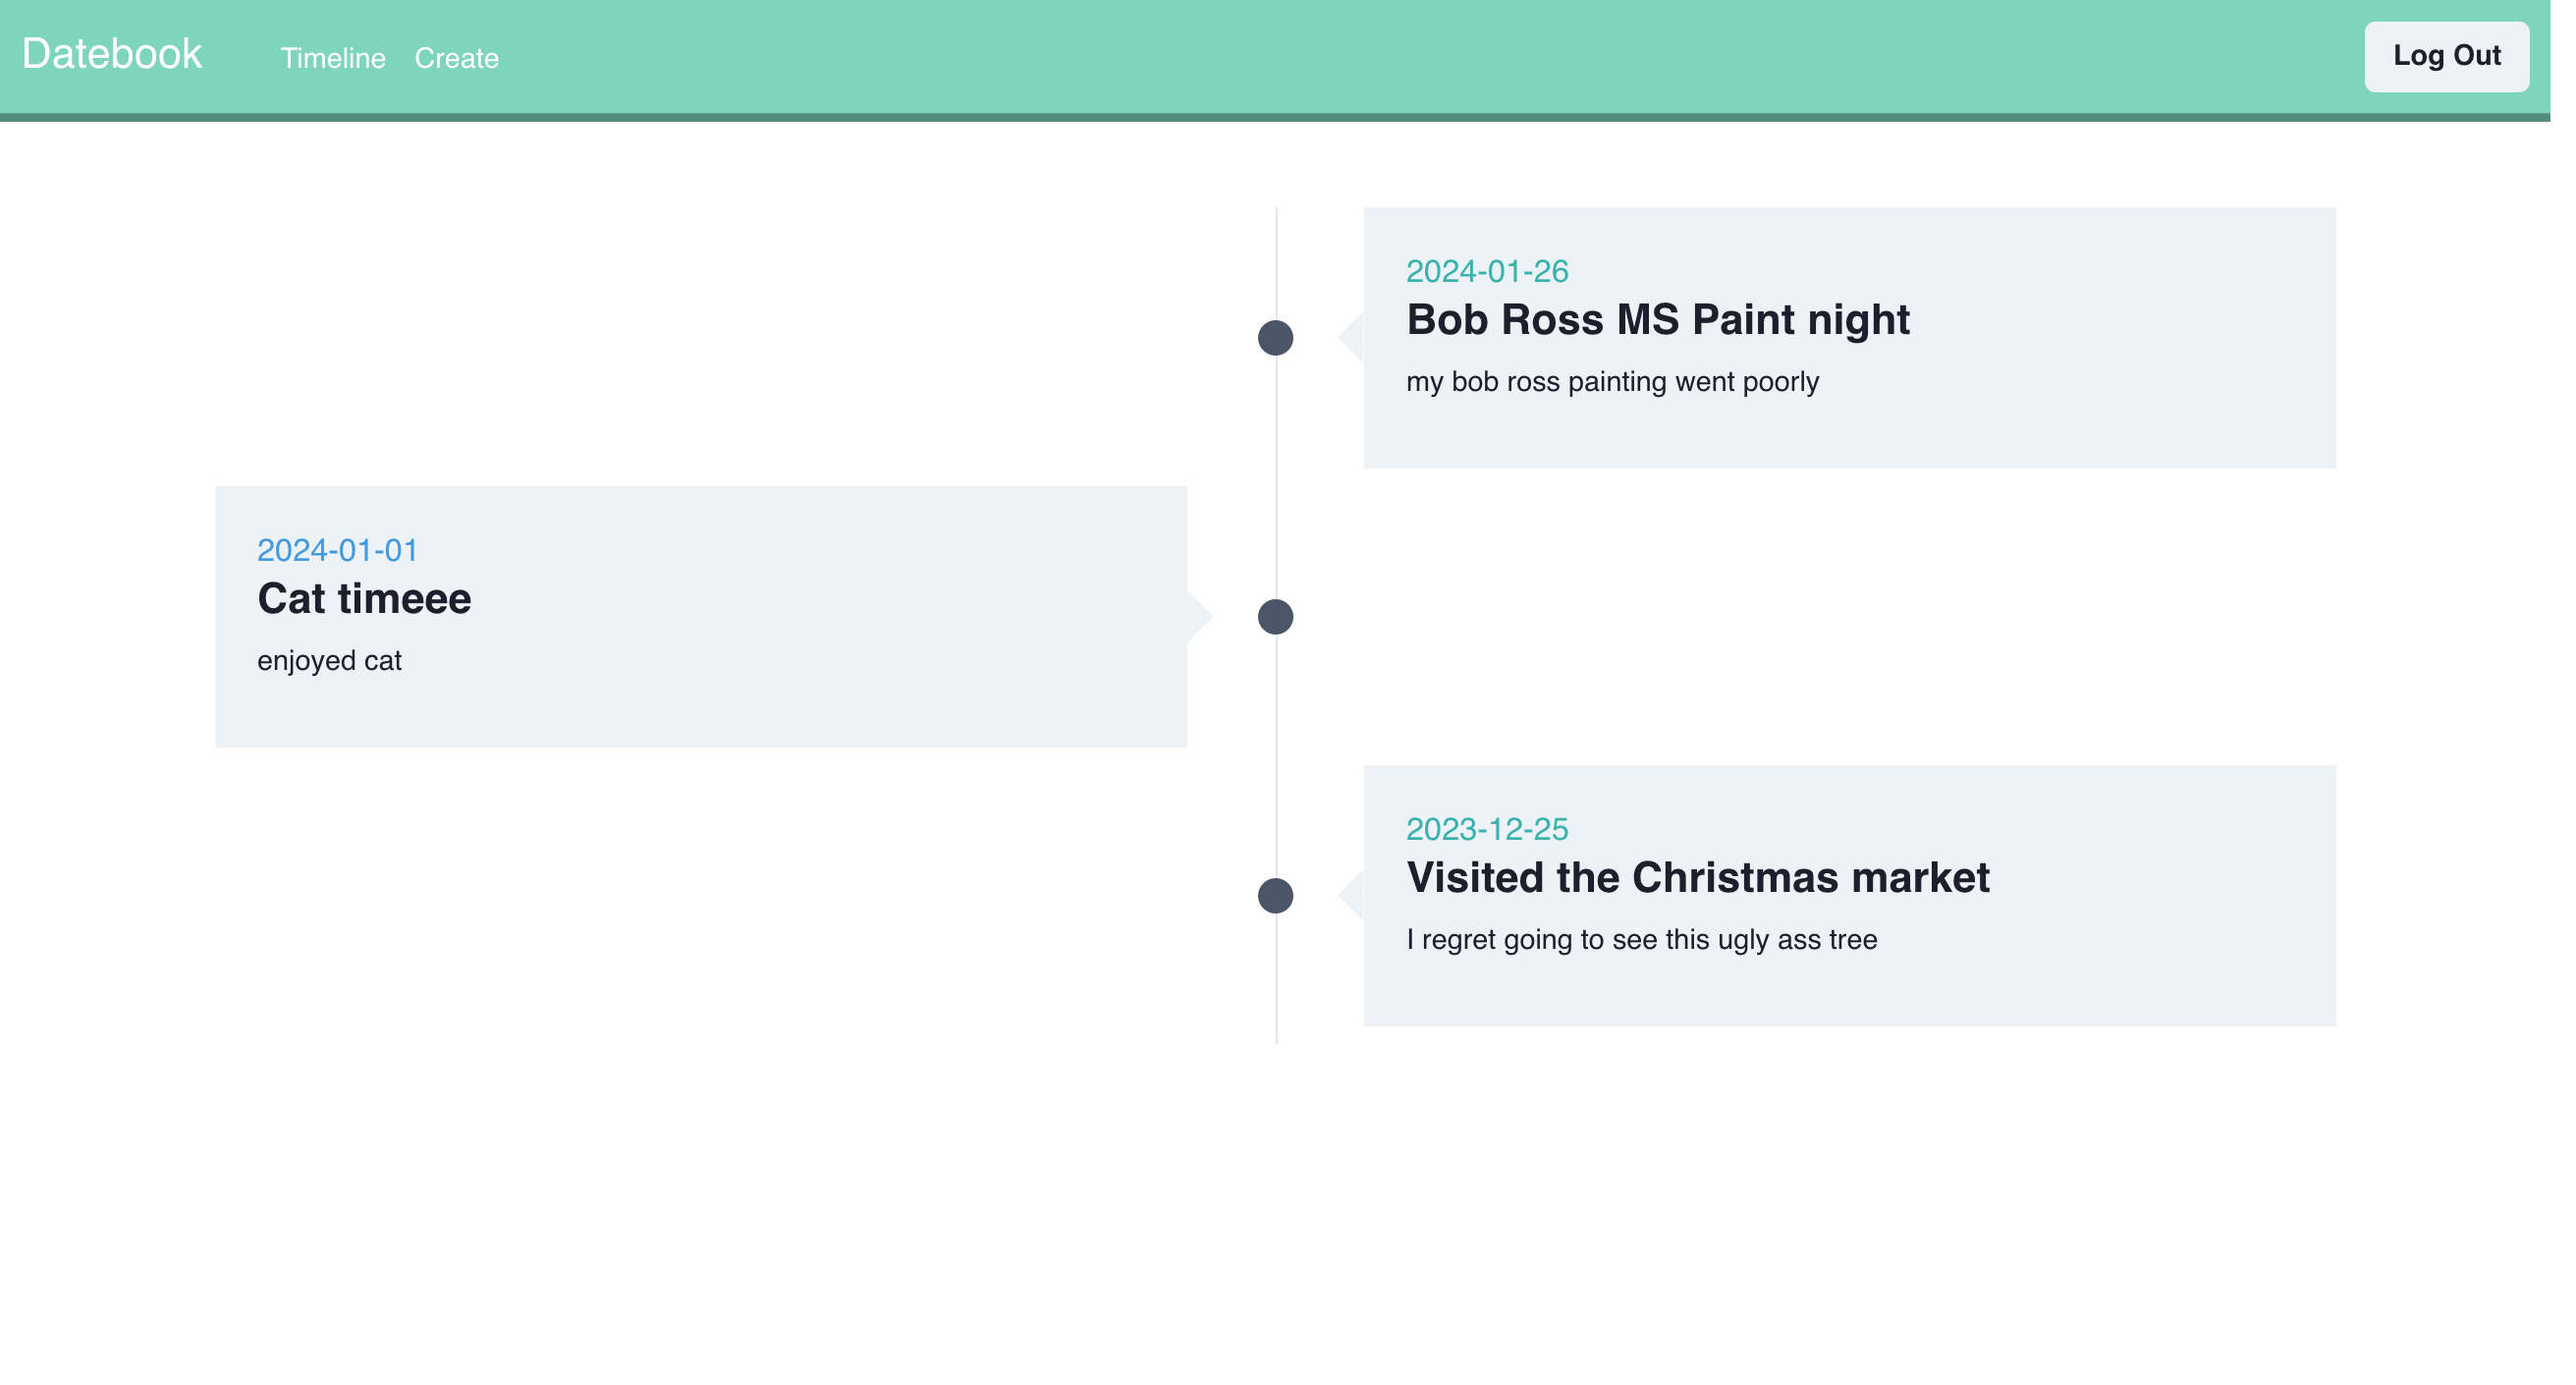Click the timeline dot for Christmas market entry

click(x=1275, y=896)
